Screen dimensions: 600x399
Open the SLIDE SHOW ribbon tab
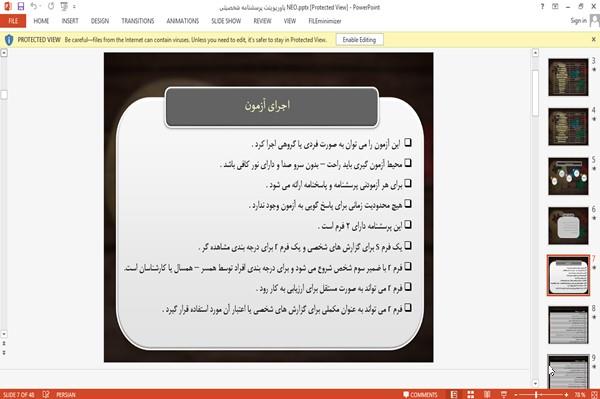[x=226, y=21]
